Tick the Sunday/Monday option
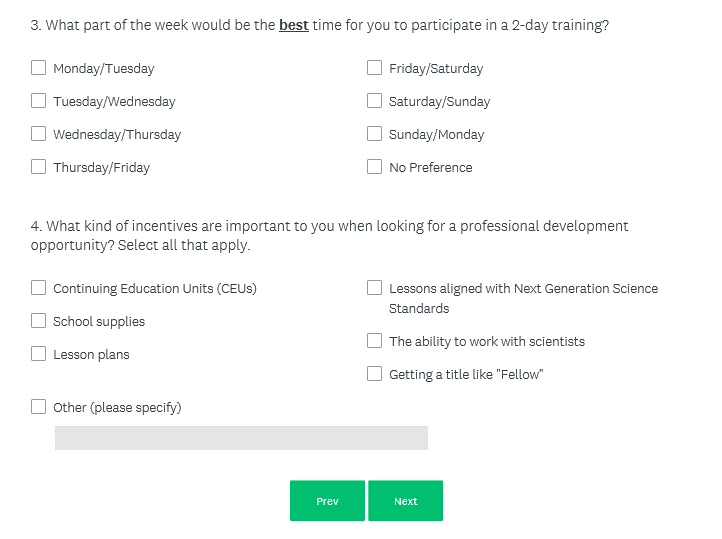Viewport: 722px width, 539px height. 375,134
